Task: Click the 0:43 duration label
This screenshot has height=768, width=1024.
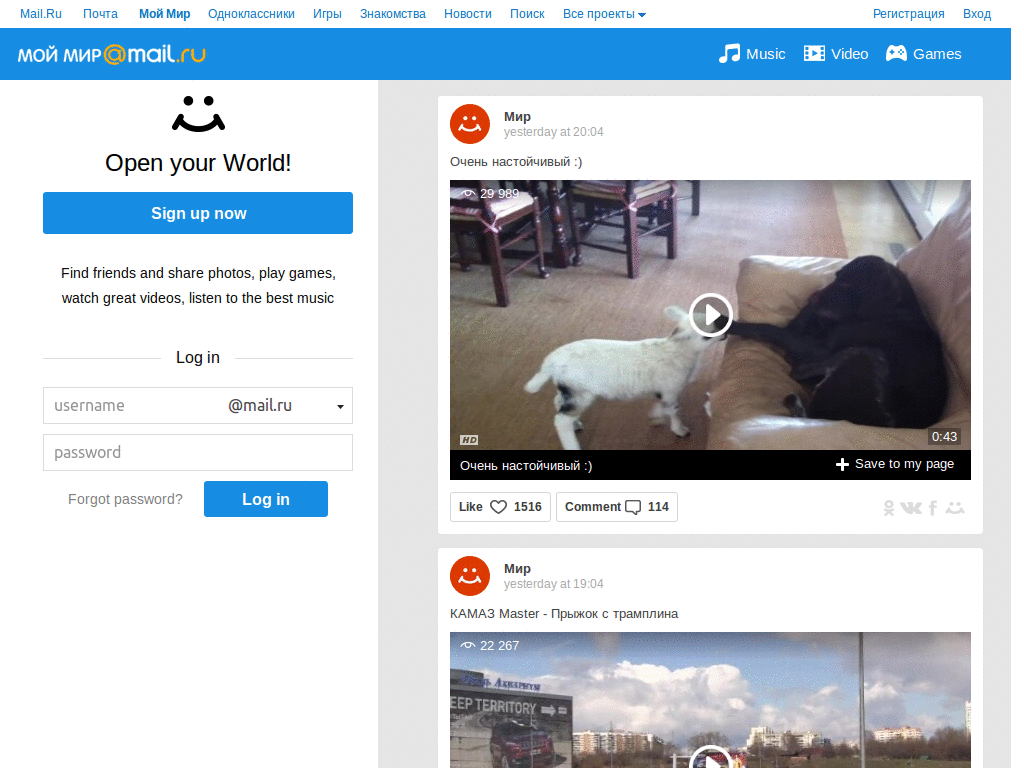Action: click(944, 437)
